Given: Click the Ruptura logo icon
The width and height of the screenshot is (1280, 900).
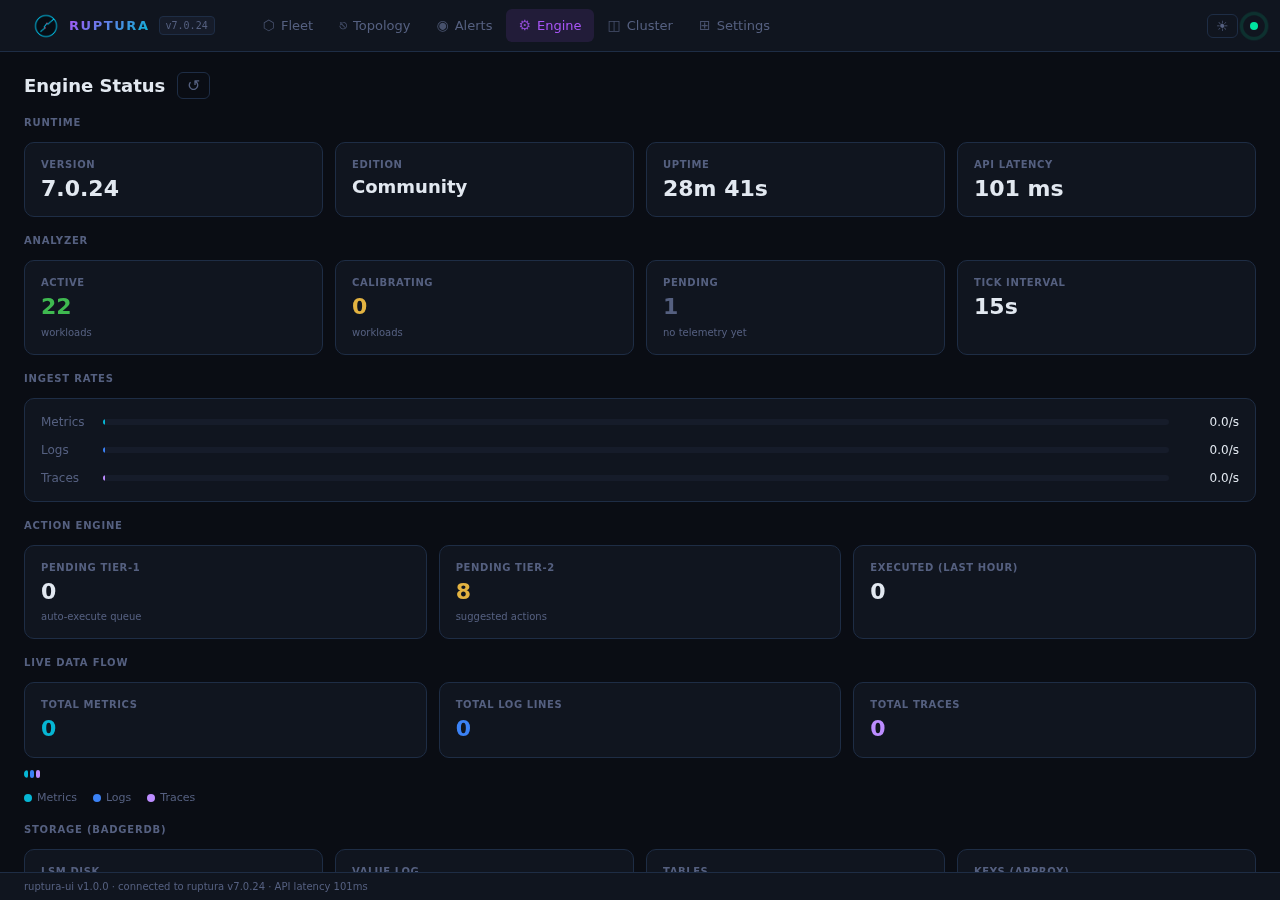Looking at the screenshot, I should pos(46,26).
